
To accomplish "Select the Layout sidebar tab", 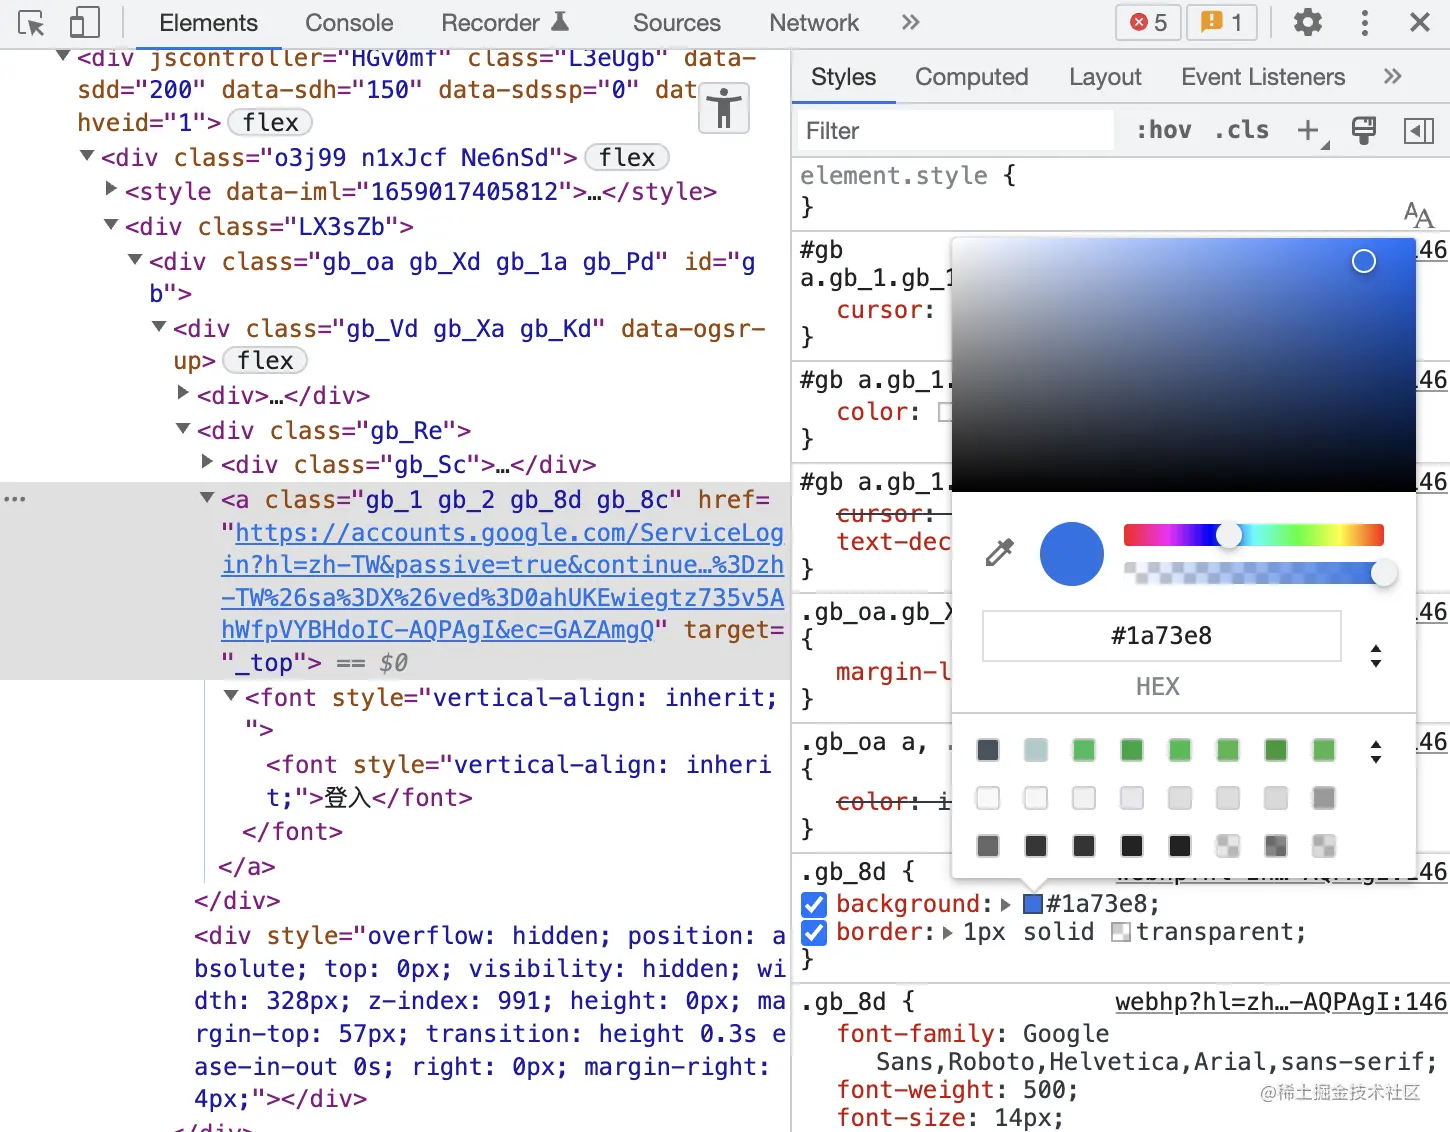I will pyautogui.click(x=1105, y=77).
